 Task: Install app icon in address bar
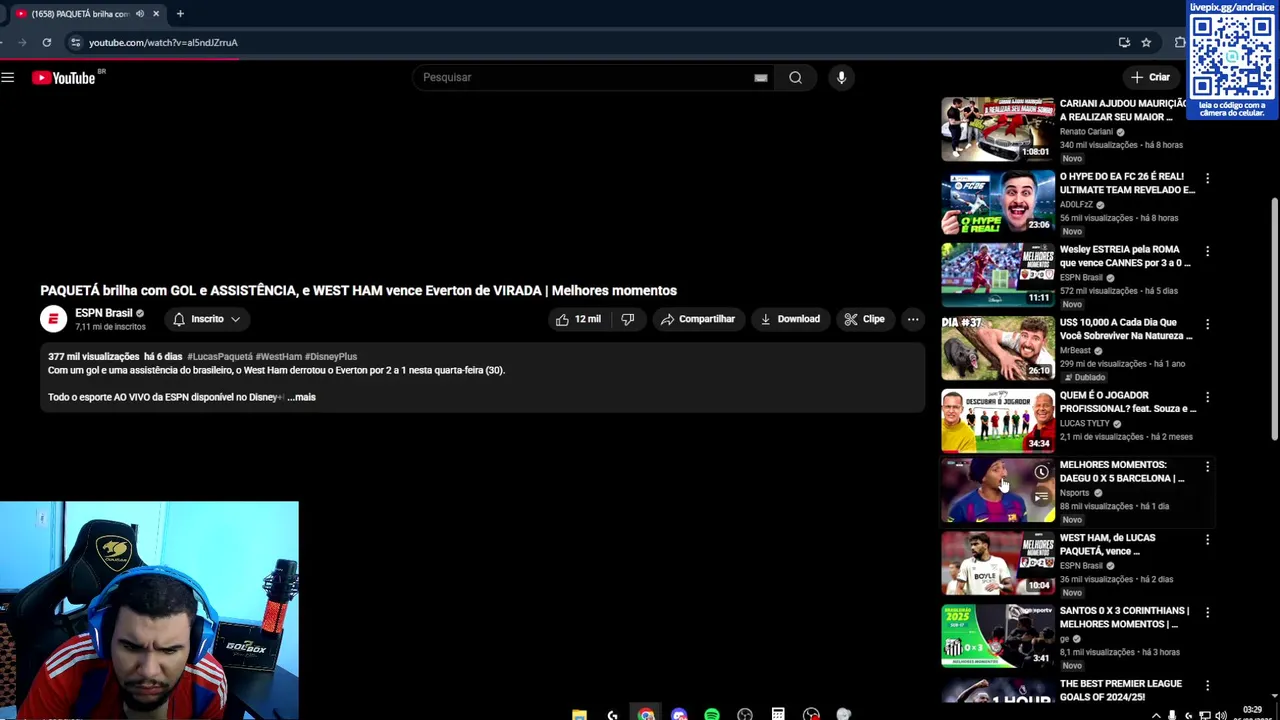coord(1124,42)
